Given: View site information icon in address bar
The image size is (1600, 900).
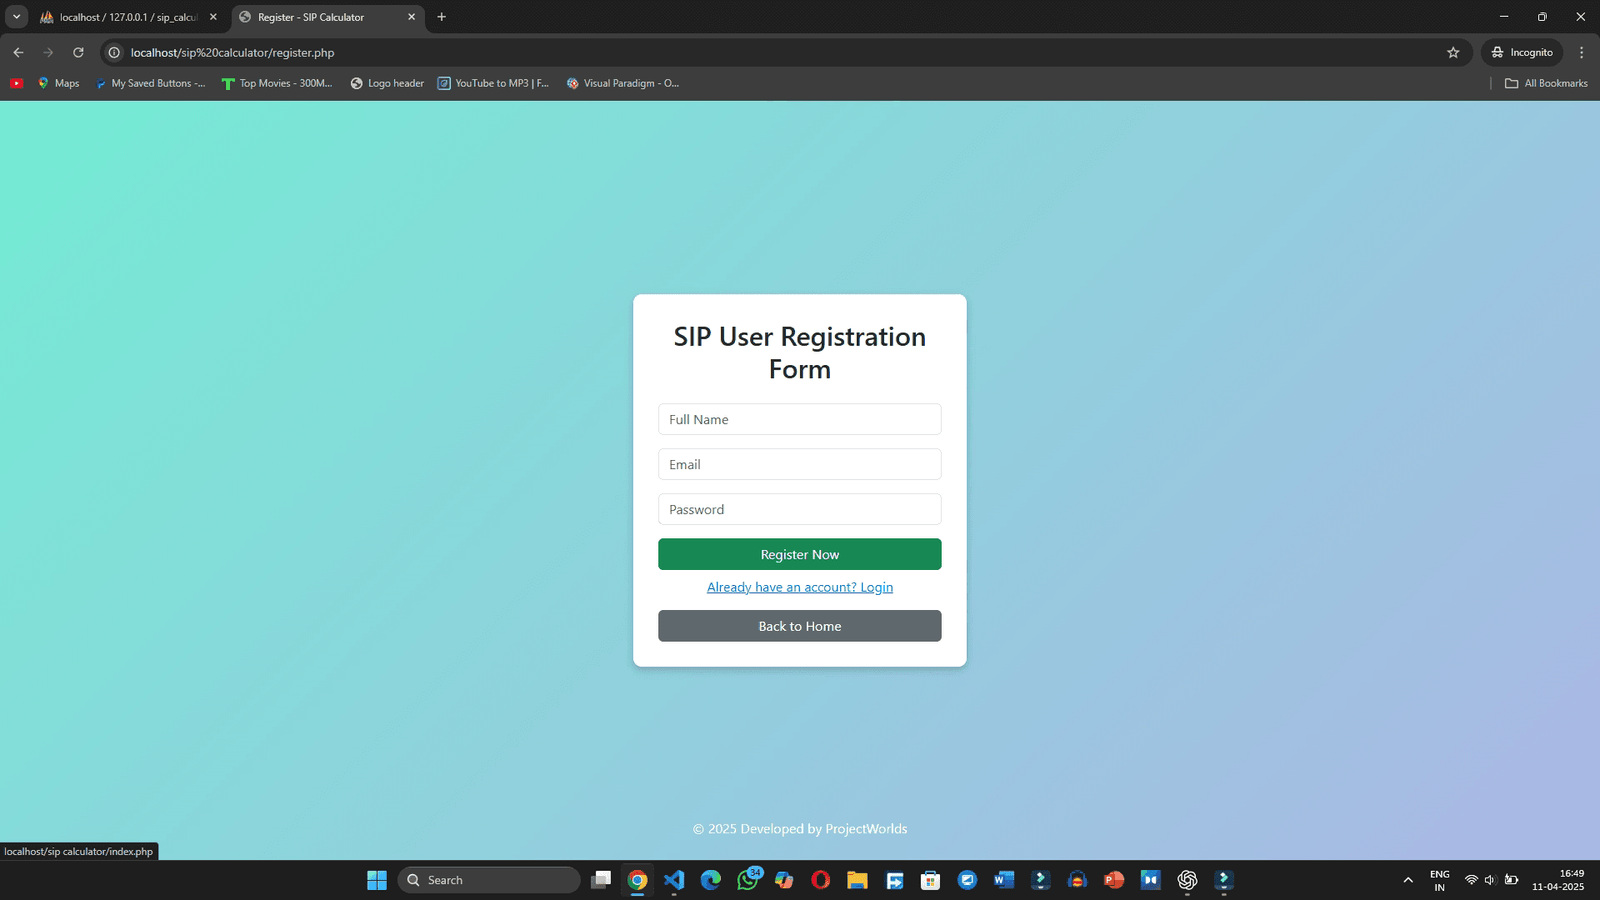Looking at the screenshot, I should pos(115,52).
